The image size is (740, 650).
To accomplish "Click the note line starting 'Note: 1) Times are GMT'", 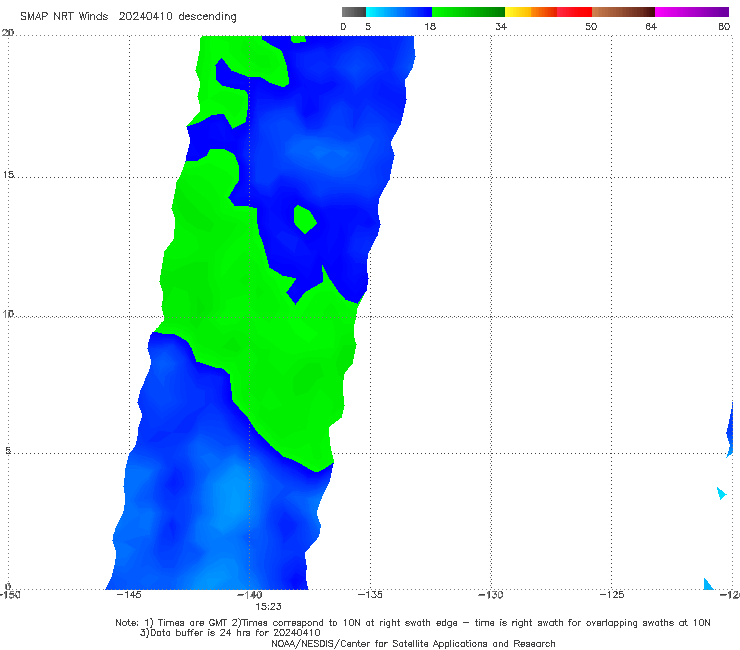I will (x=412, y=623).
